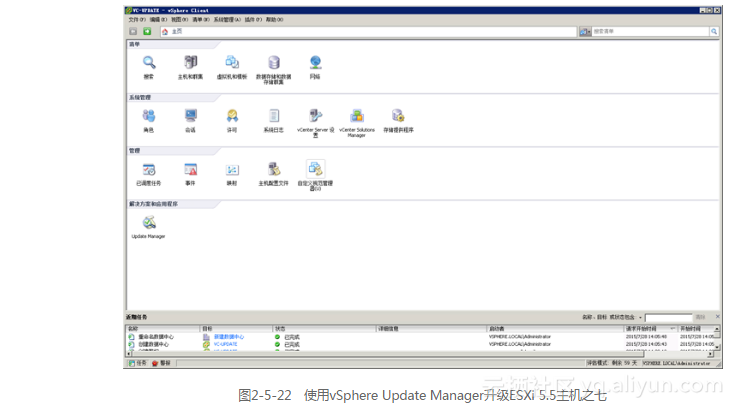Open the 会话 sessions monitor icon
The image size is (734, 409).
pyautogui.click(x=191, y=116)
